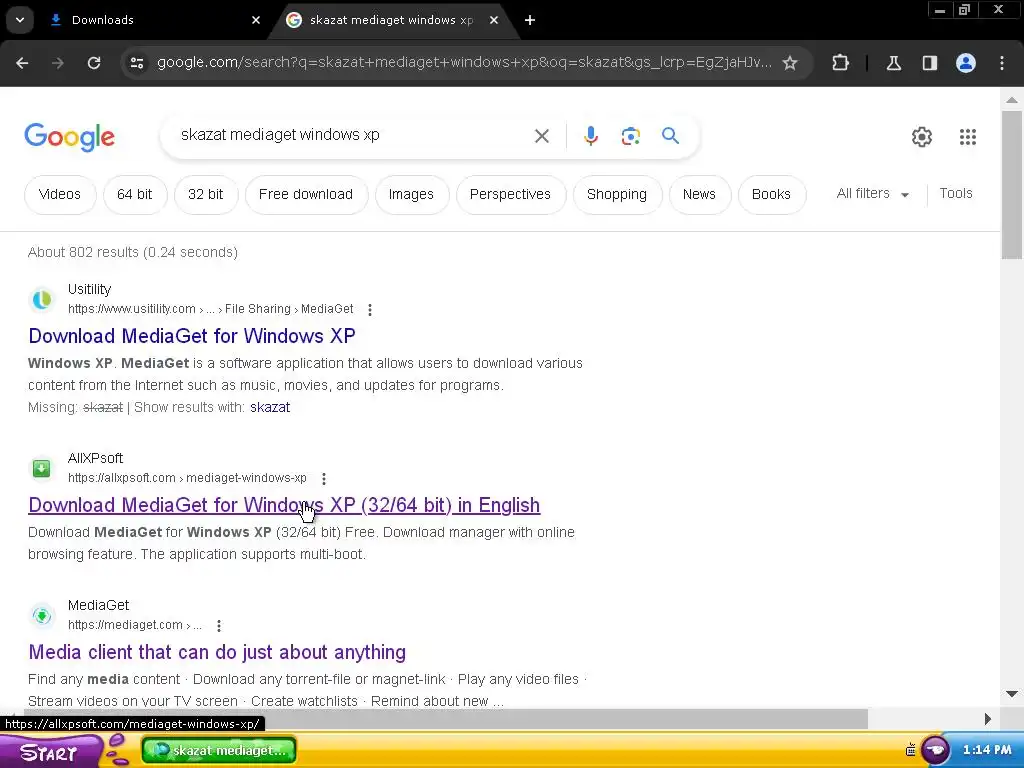Select the skazat mediaget windows xp tab
This screenshot has height=768, width=1024.
pyautogui.click(x=392, y=20)
